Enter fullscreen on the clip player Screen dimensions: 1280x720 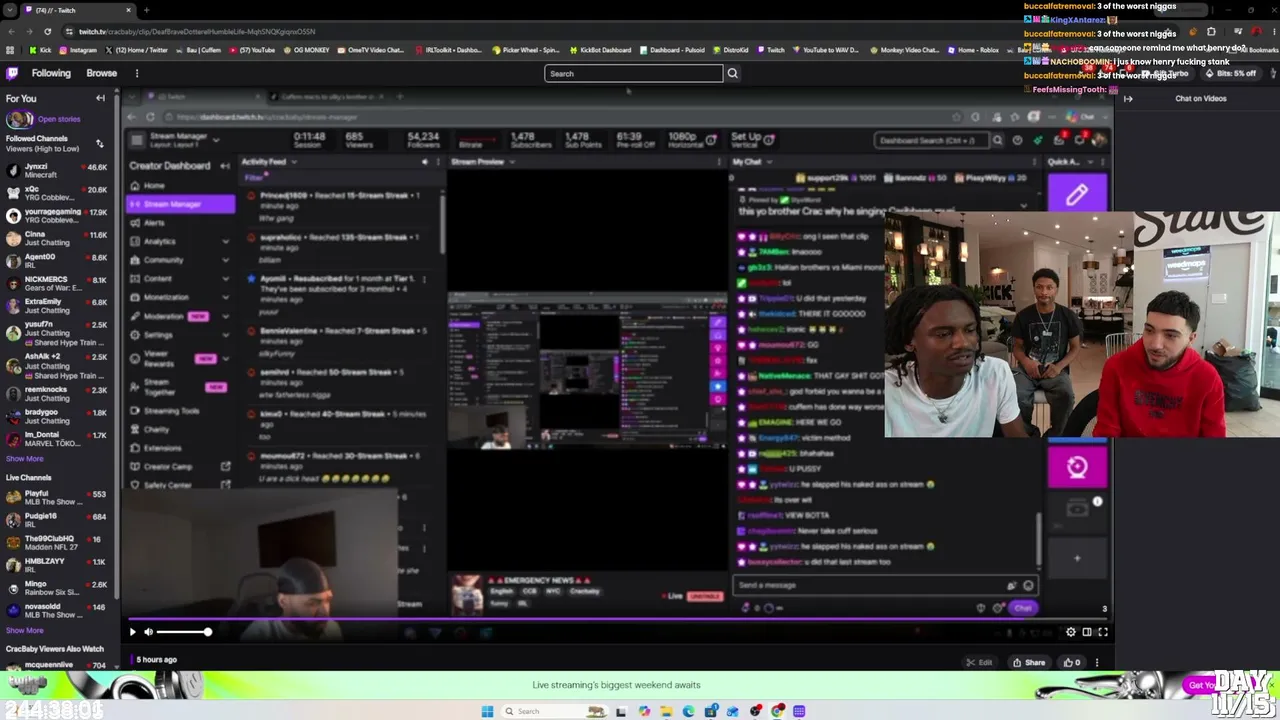[x=1103, y=632]
